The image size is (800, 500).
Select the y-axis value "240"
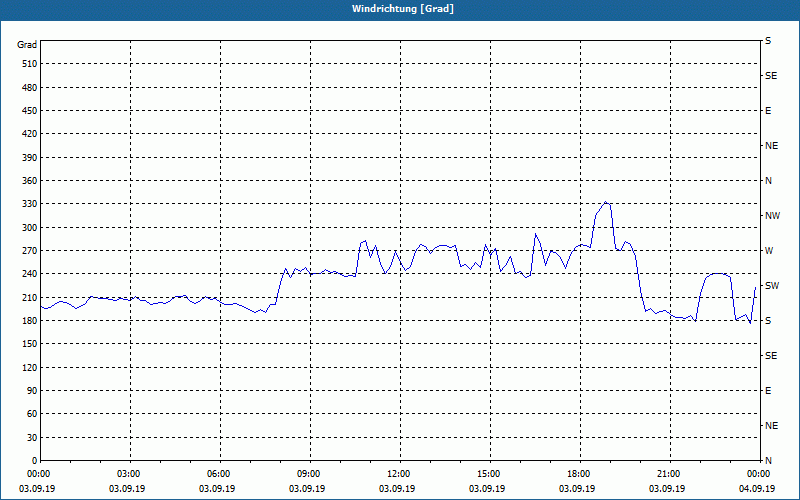30,274
